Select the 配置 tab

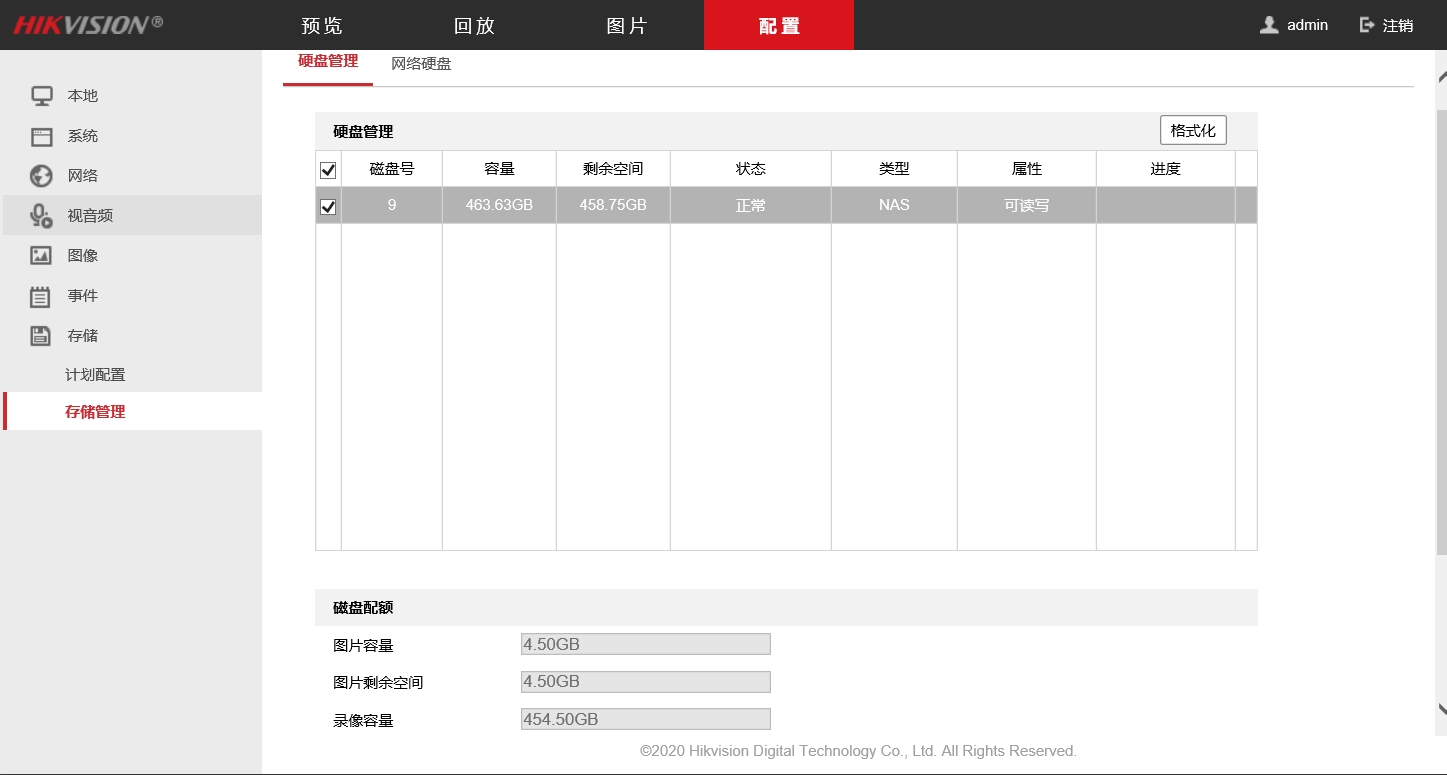[779, 25]
